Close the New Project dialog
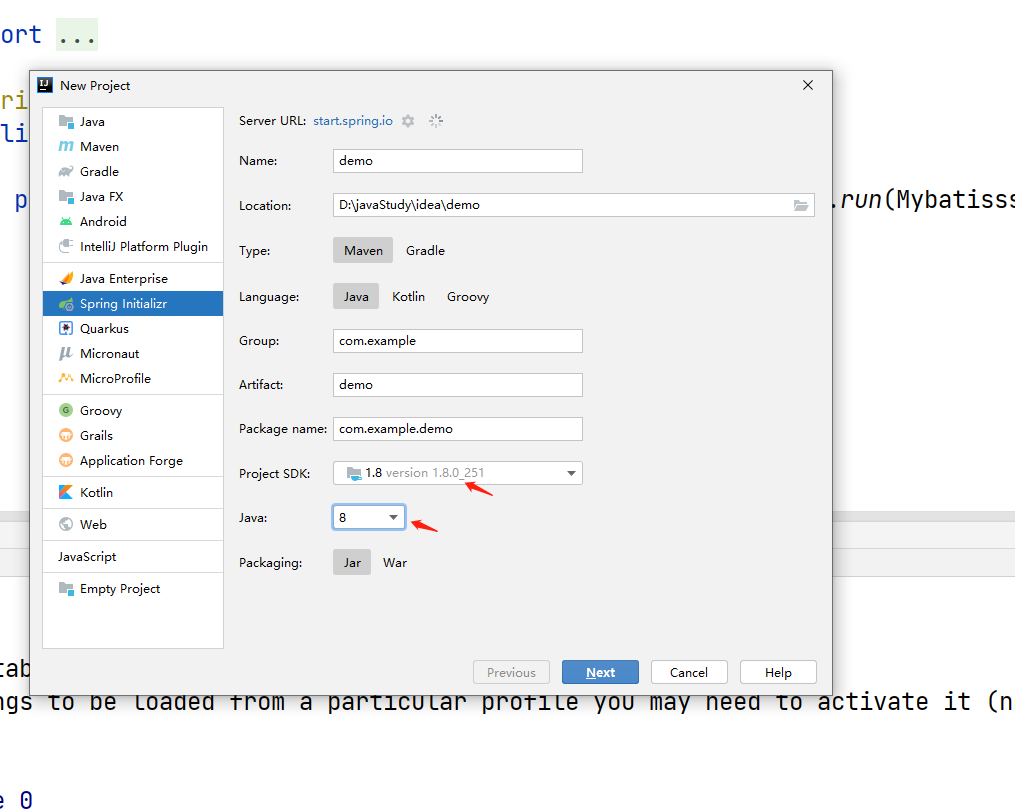1015x809 pixels. click(x=808, y=85)
